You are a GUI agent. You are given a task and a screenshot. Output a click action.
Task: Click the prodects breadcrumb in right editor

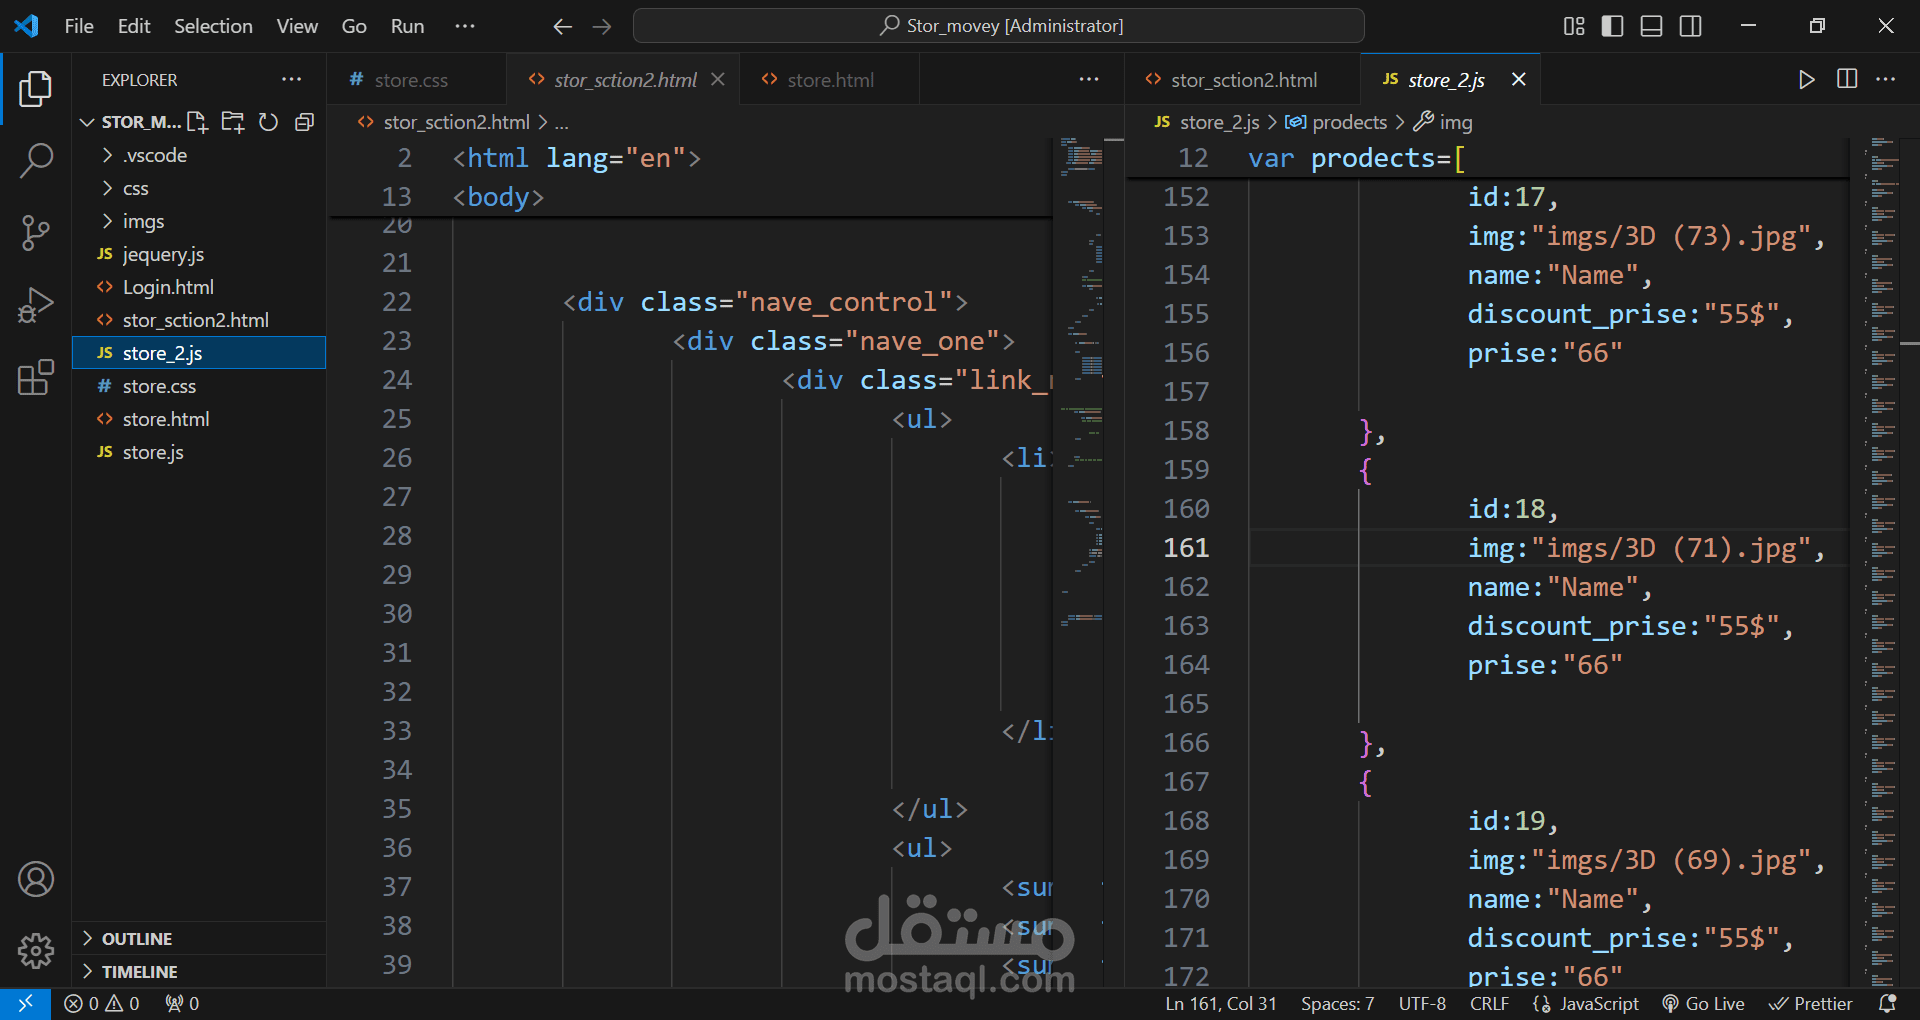1336,122
